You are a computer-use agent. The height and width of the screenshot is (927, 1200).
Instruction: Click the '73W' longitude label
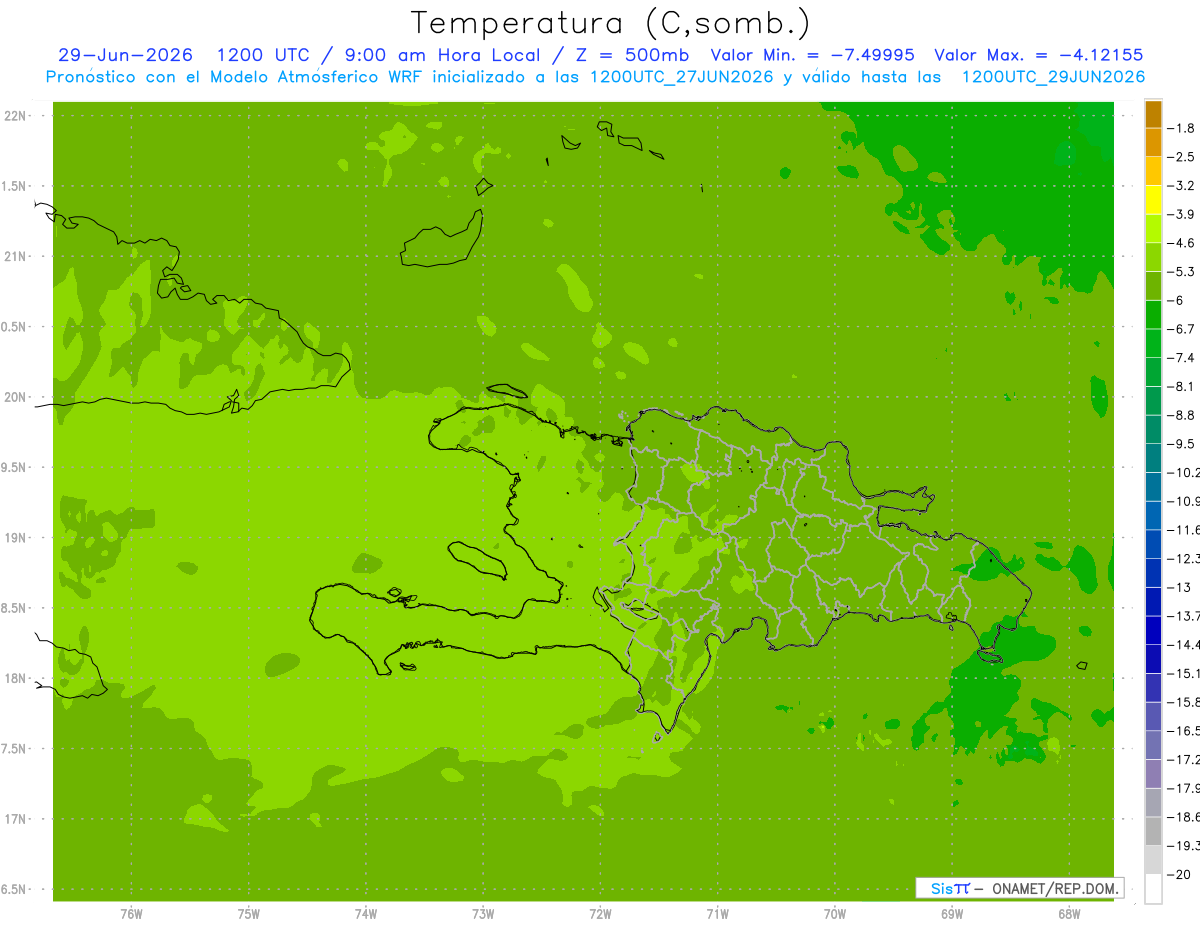pyautogui.click(x=483, y=912)
